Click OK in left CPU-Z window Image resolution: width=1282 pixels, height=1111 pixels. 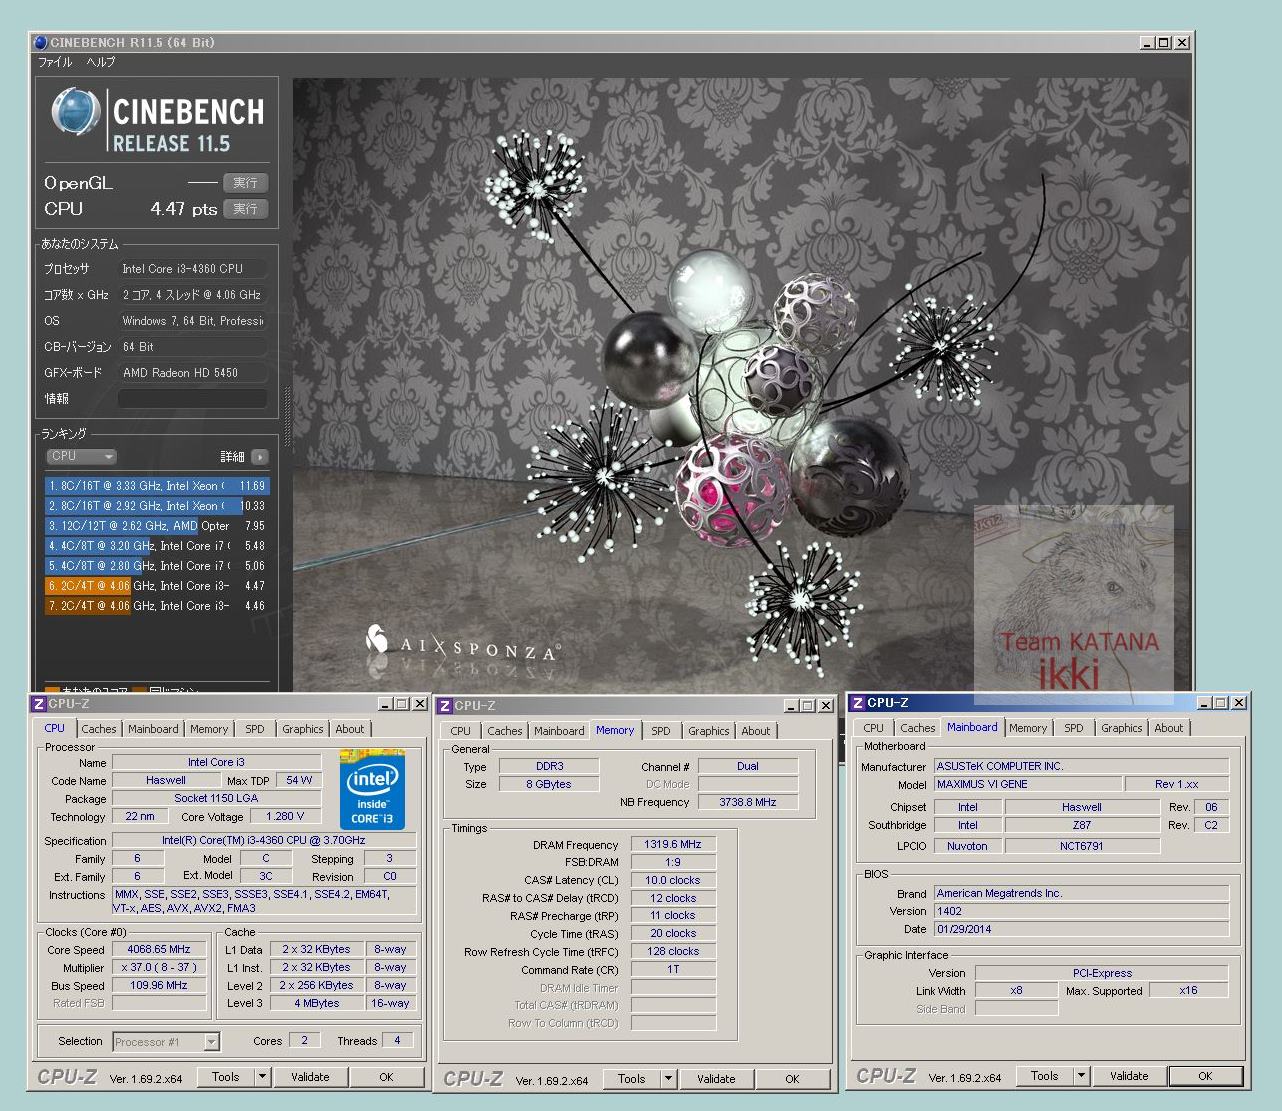click(x=386, y=1077)
